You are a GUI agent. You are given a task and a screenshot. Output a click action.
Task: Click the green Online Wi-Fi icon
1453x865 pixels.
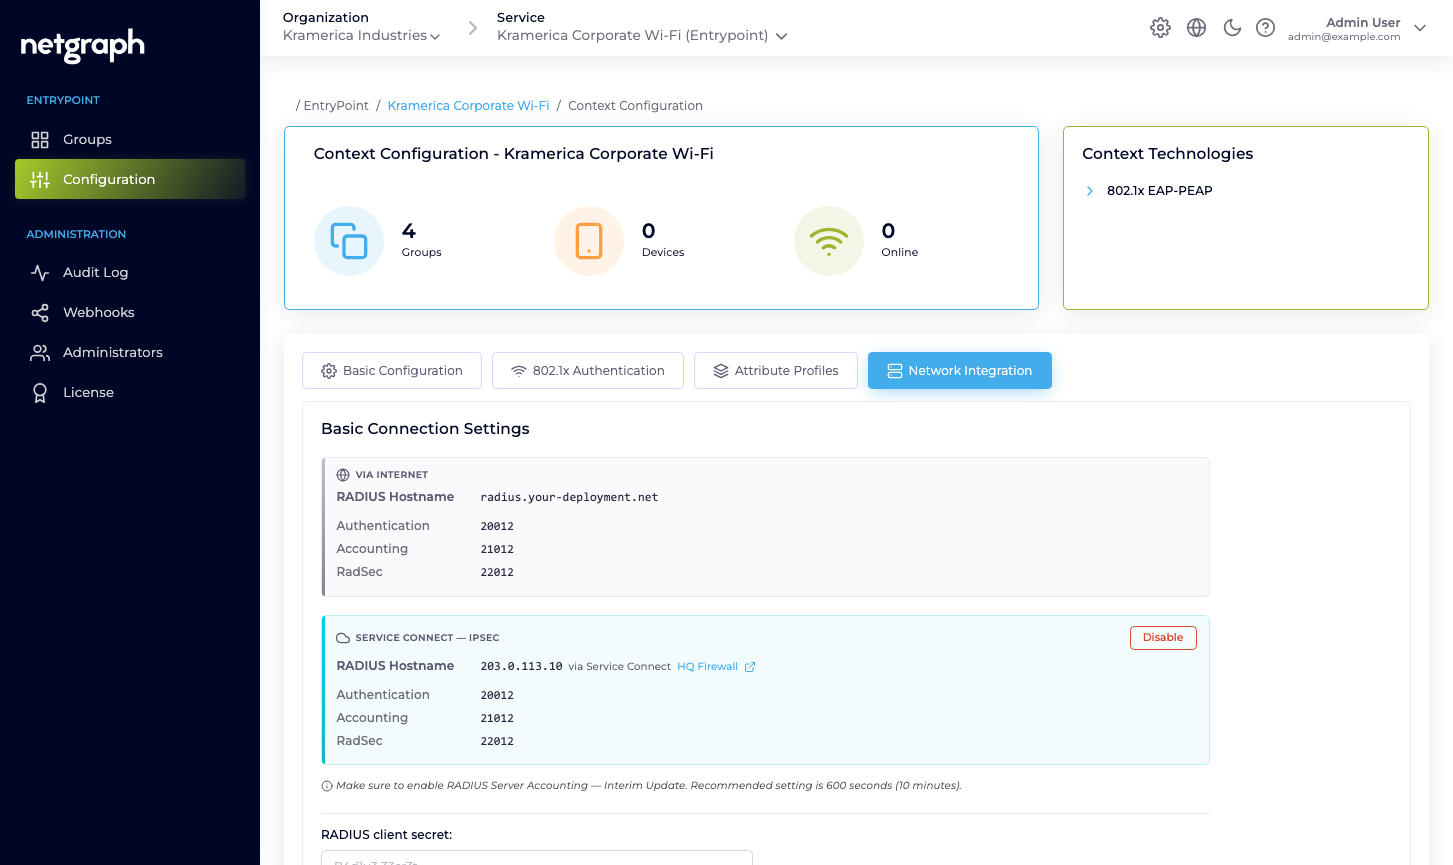[829, 241]
